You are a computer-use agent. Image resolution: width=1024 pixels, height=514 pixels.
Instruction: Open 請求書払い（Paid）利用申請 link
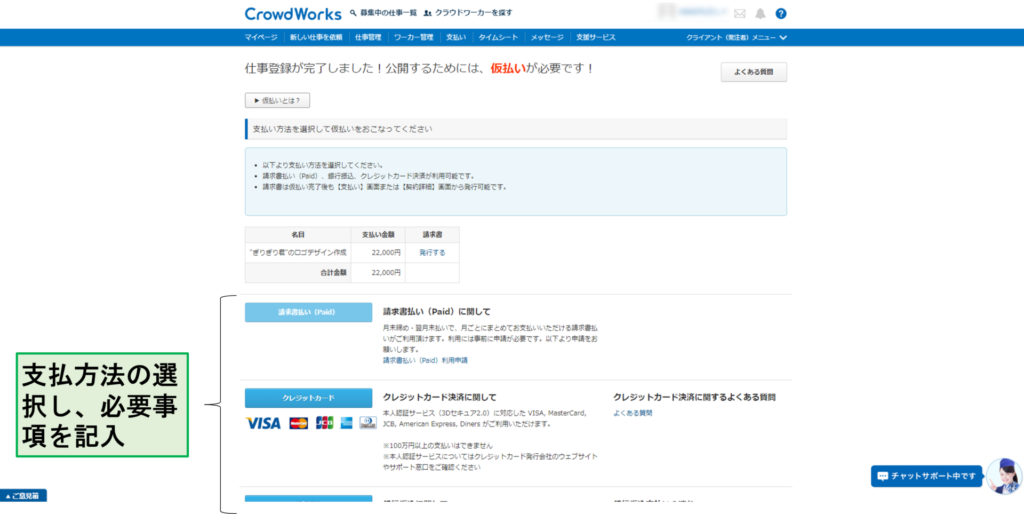click(425, 360)
